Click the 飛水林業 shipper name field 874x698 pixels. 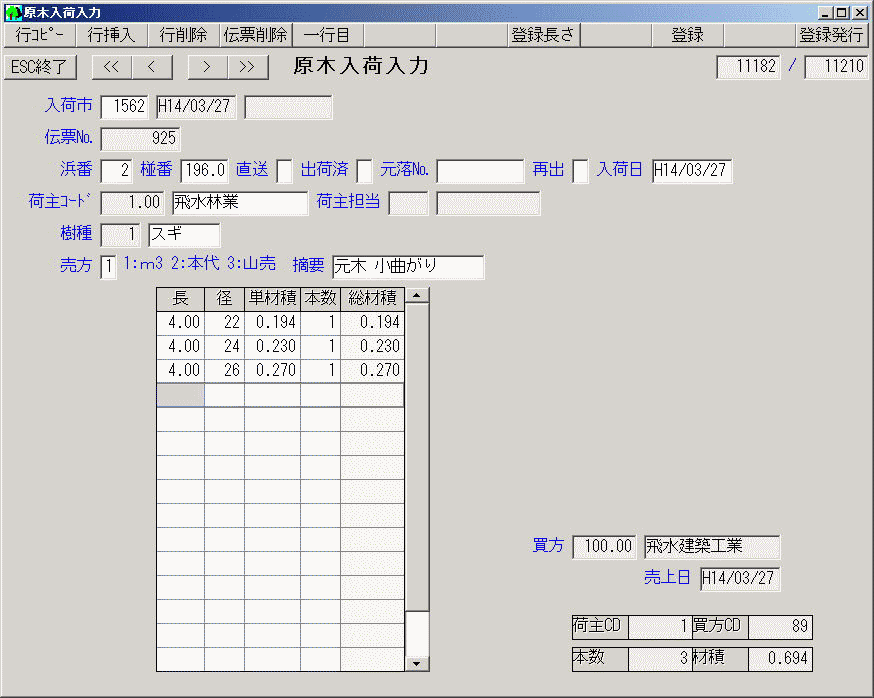pos(240,203)
